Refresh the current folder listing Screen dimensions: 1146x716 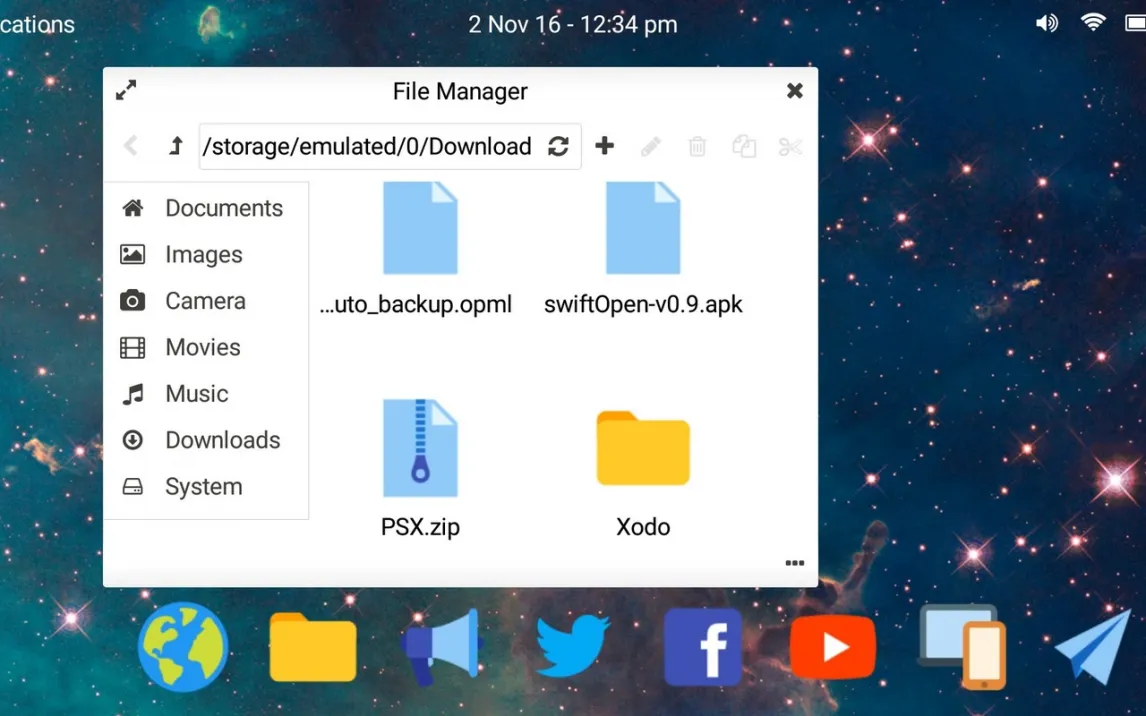[x=558, y=146]
